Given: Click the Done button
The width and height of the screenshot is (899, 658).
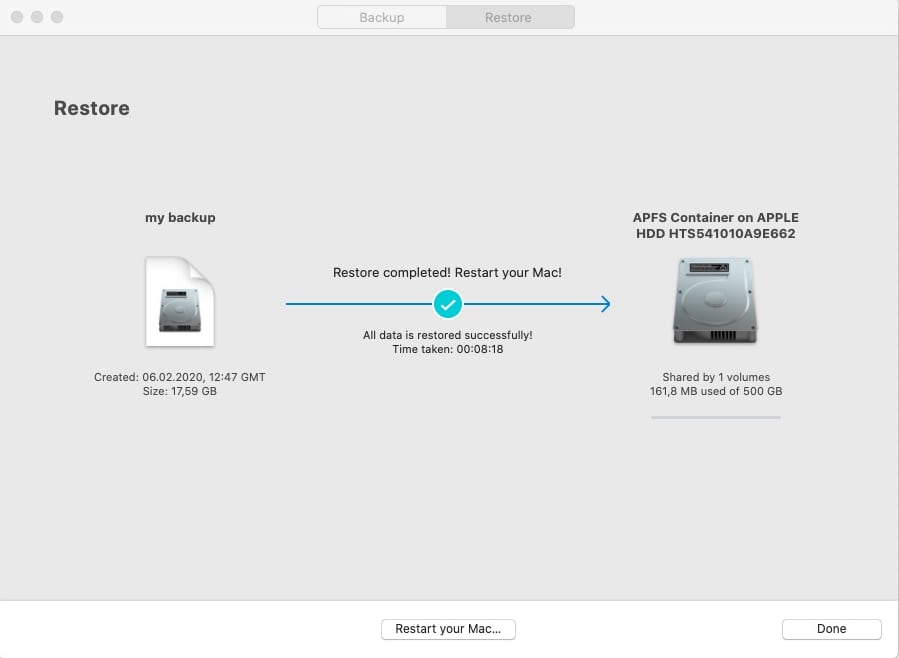Looking at the screenshot, I should click(831, 629).
